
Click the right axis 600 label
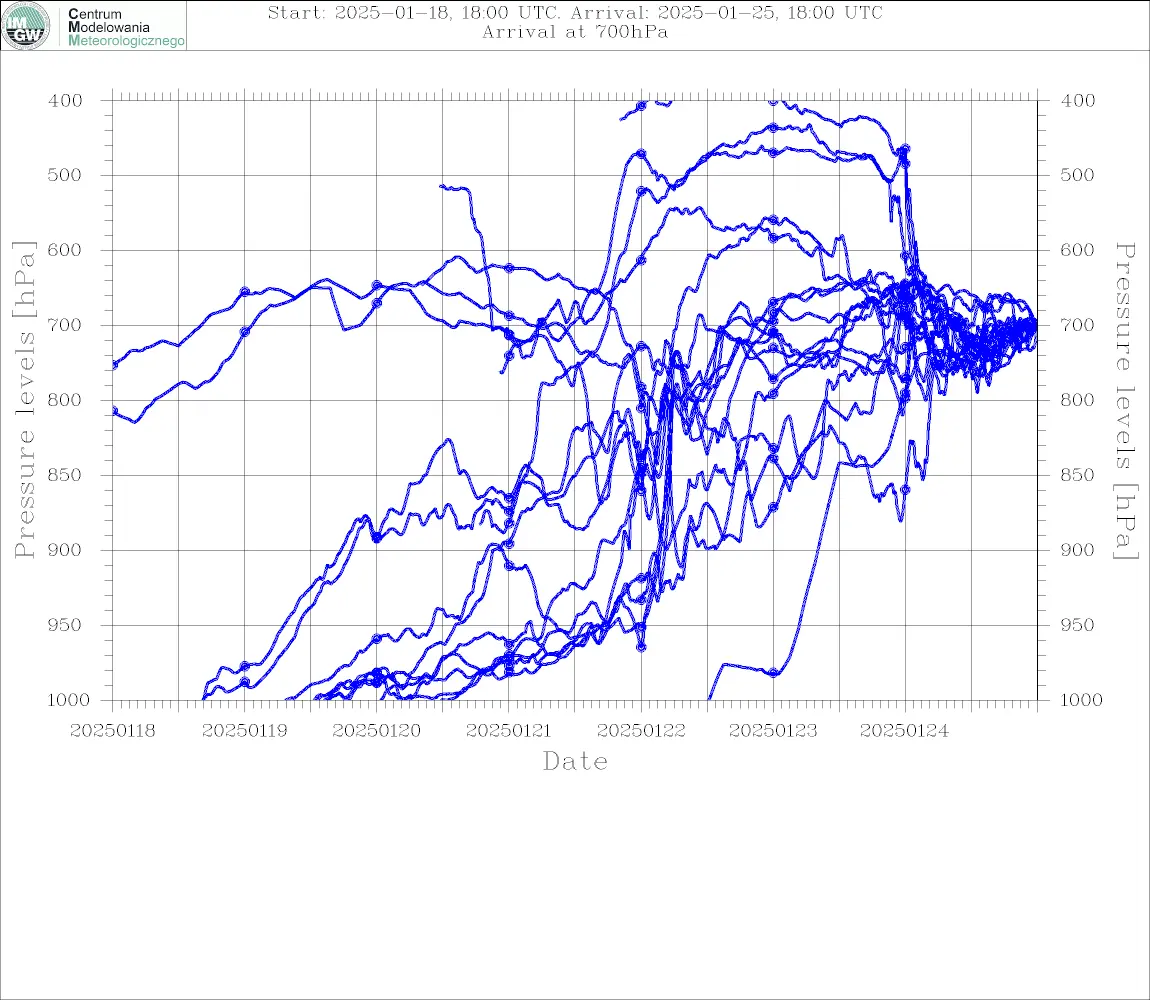1078,250
